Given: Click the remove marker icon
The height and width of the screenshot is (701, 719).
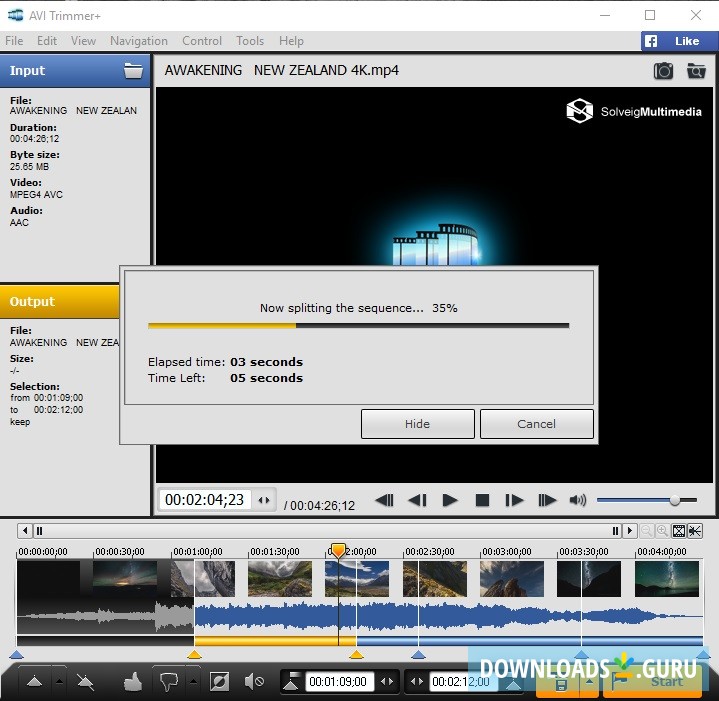Looking at the screenshot, I should click(86, 682).
